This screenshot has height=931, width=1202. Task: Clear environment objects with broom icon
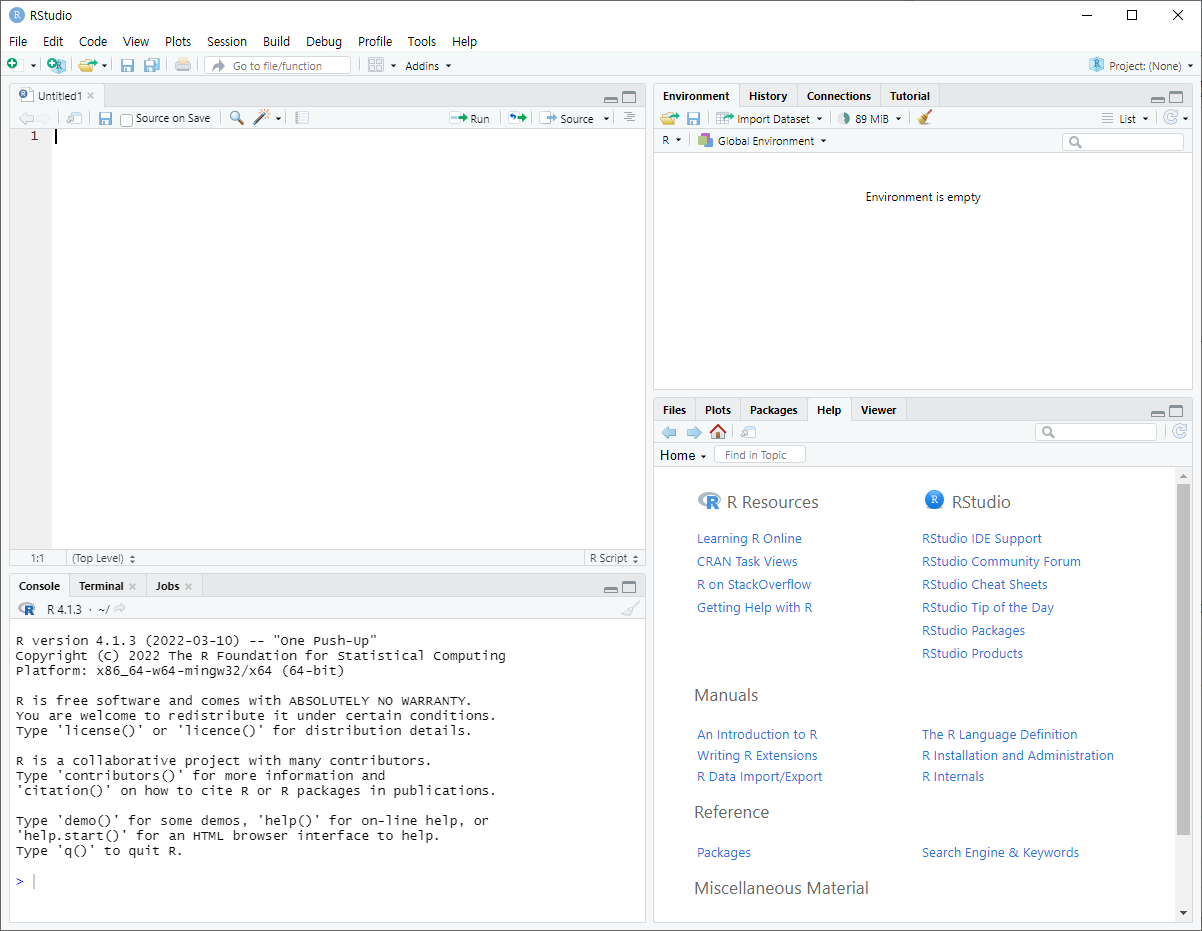[925, 118]
